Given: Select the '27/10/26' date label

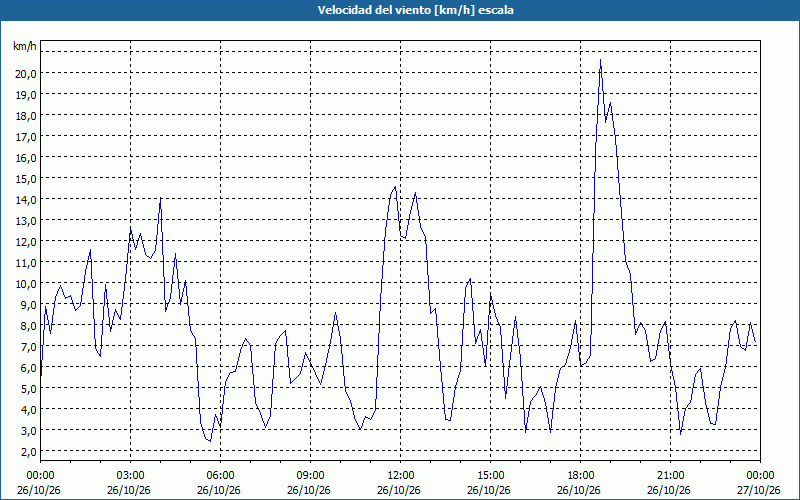Looking at the screenshot, I should click(759, 490).
